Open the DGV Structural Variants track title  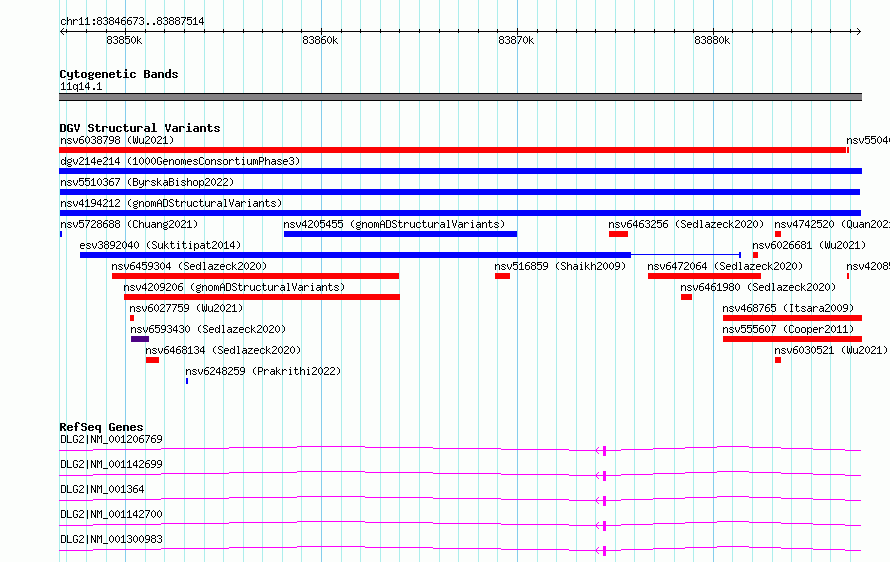coord(140,128)
